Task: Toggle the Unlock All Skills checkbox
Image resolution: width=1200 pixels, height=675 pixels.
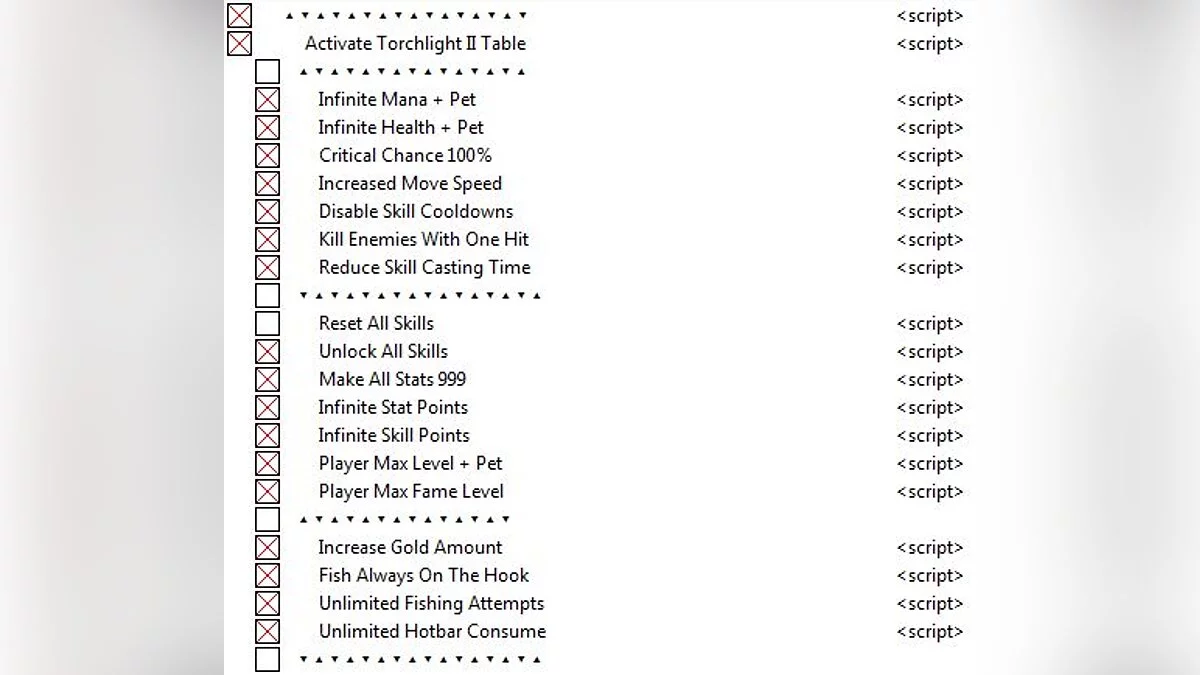Action: tap(267, 352)
